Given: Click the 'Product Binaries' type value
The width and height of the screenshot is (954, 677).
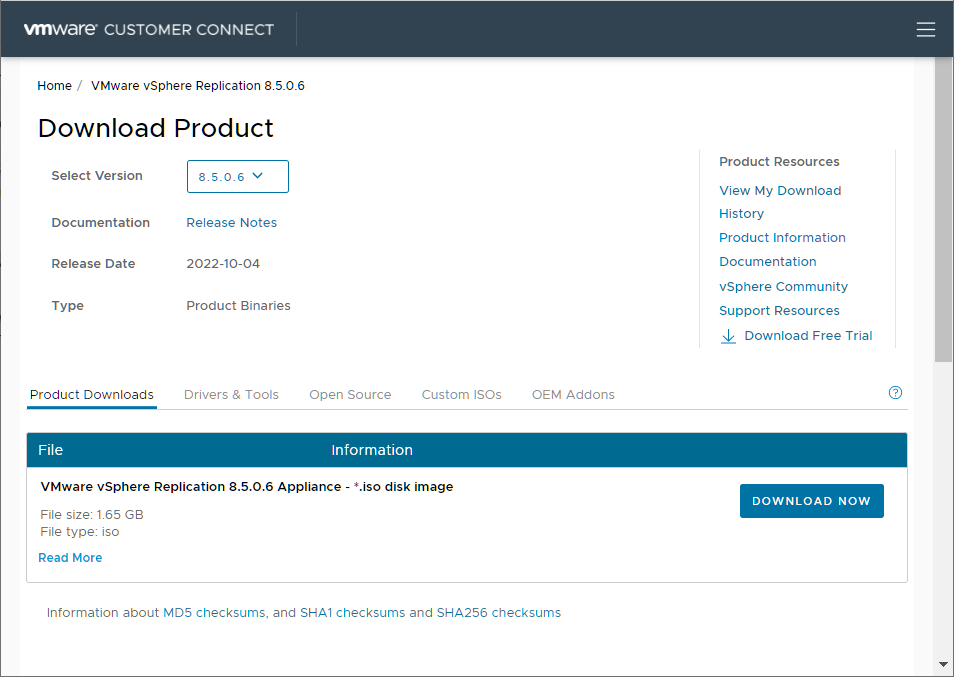Looking at the screenshot, I should (238, 305).
